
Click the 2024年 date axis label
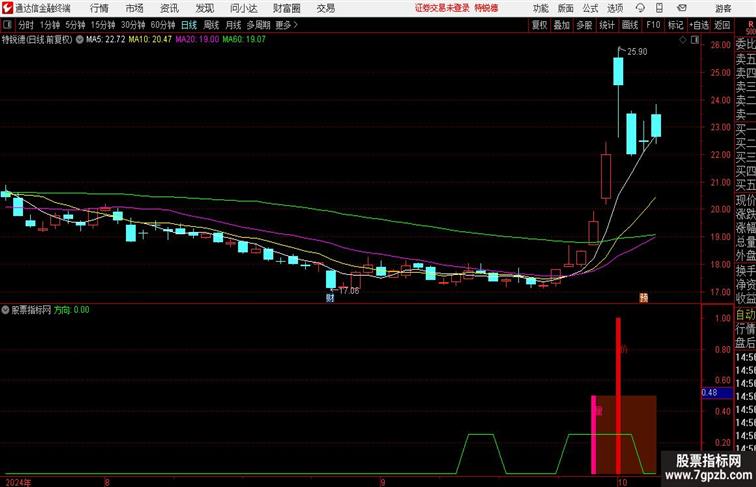click(x=18, y=482)
